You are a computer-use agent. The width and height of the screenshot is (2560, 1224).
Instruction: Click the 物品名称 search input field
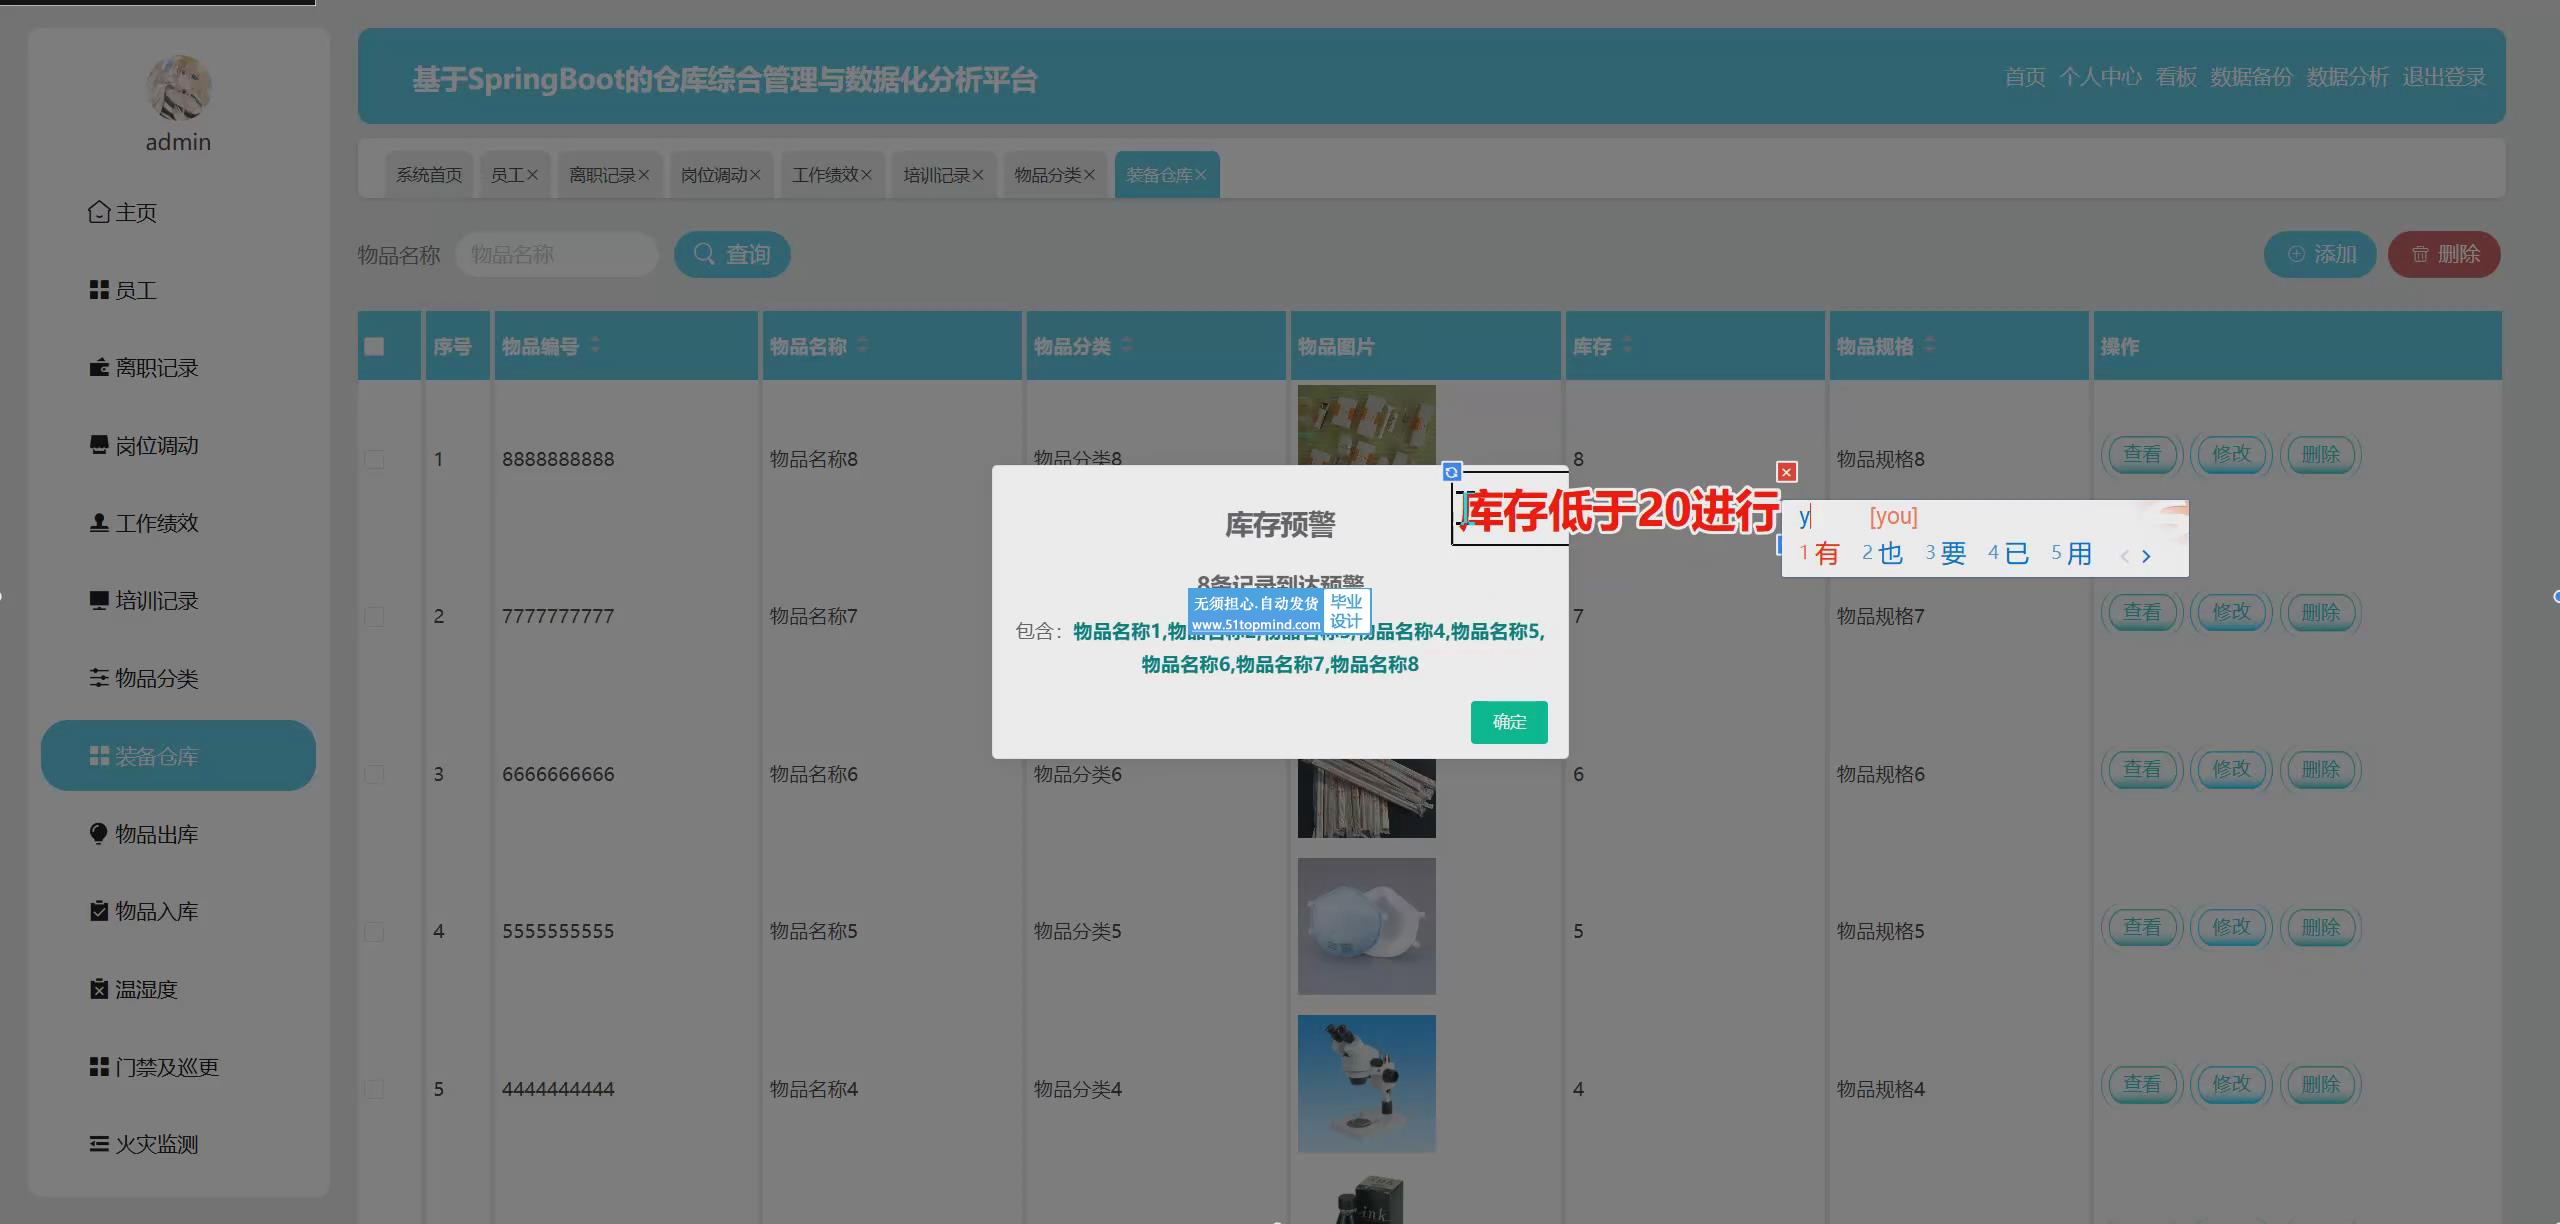[x=556, y=255]
